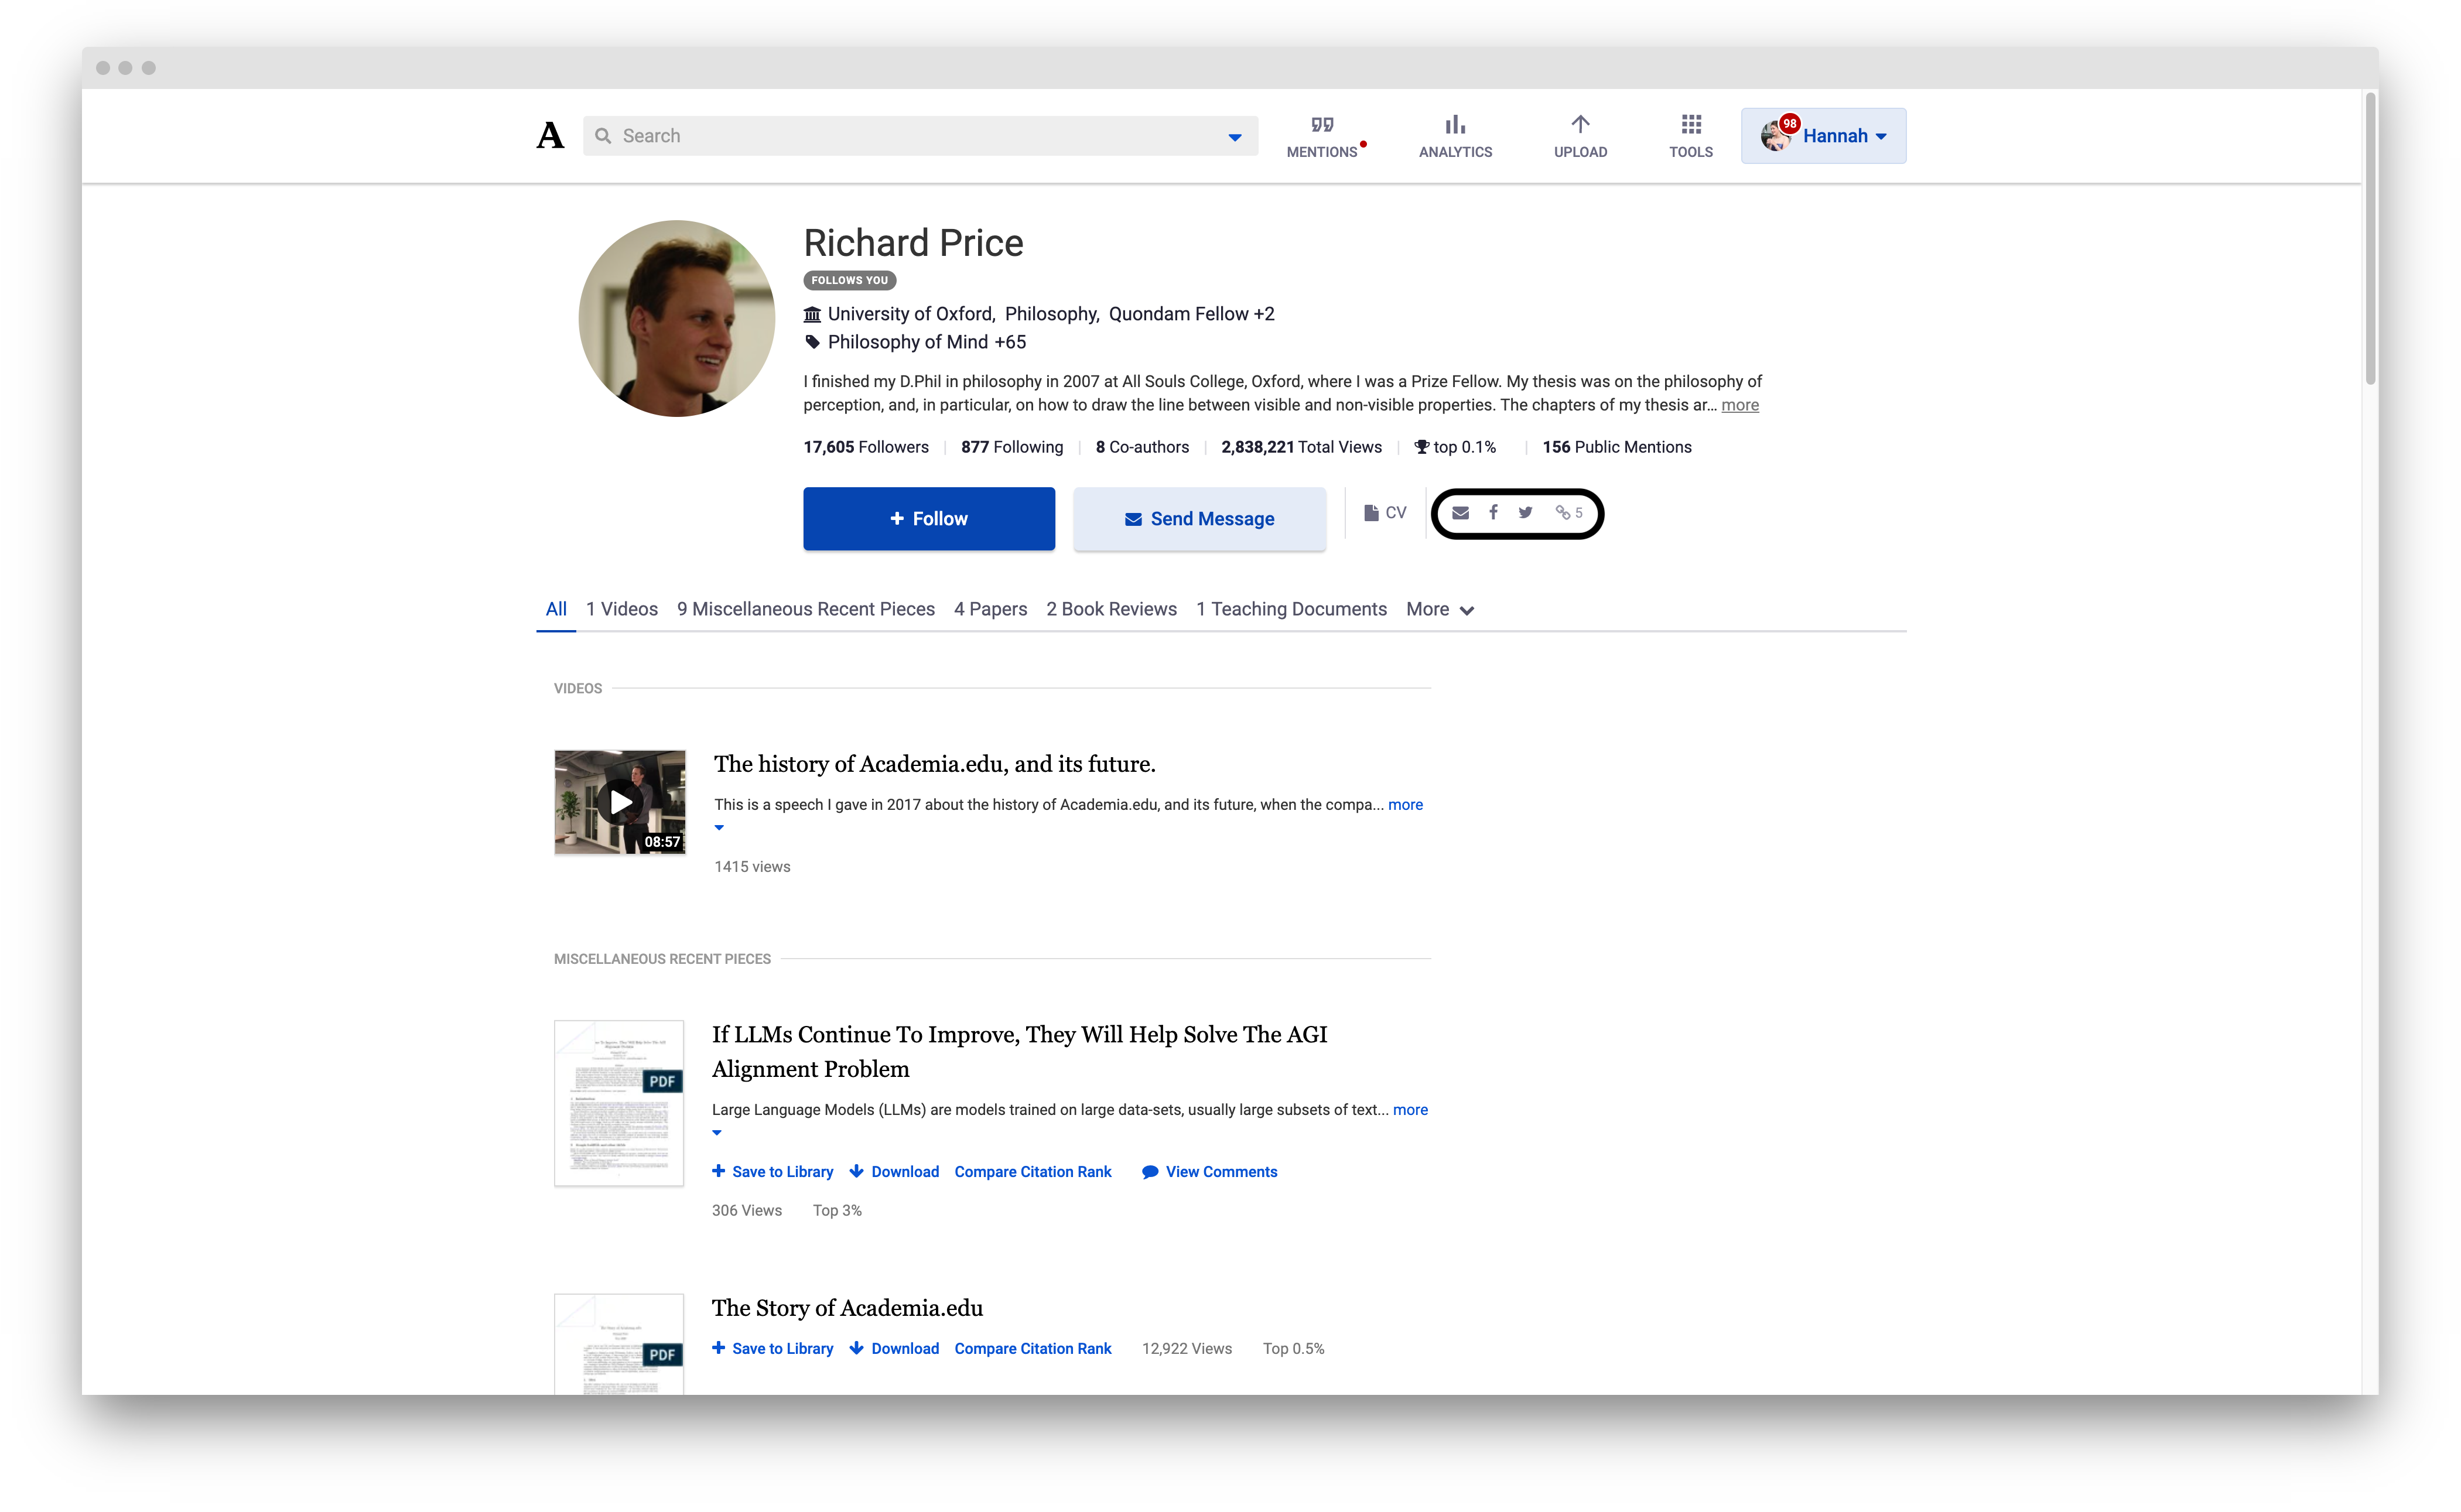2461x1512 pixels.
Task: Play the Academia.edu history video thumbnail
Action: (x=620, y=802)
